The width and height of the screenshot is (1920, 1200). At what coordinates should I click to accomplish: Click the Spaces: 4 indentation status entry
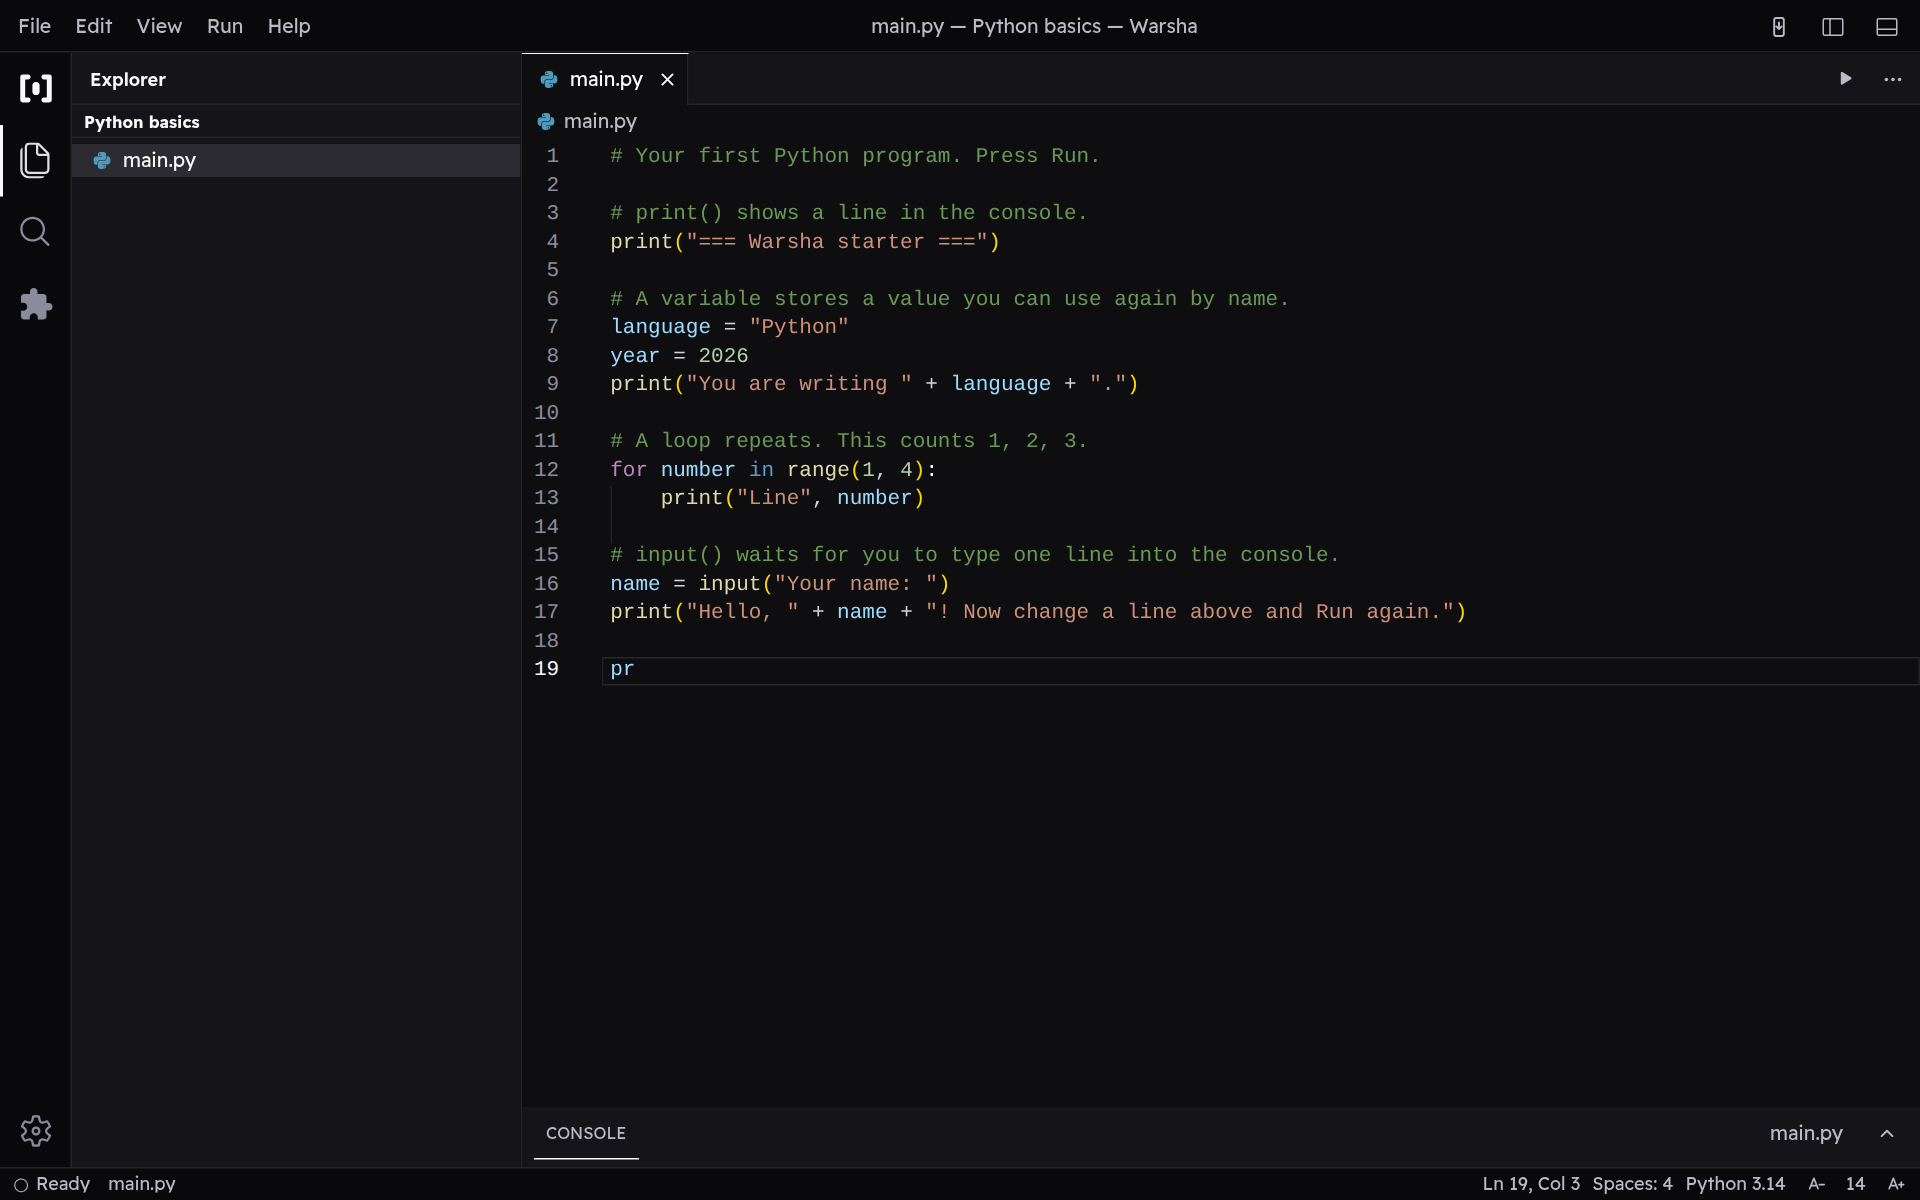1632,1184
